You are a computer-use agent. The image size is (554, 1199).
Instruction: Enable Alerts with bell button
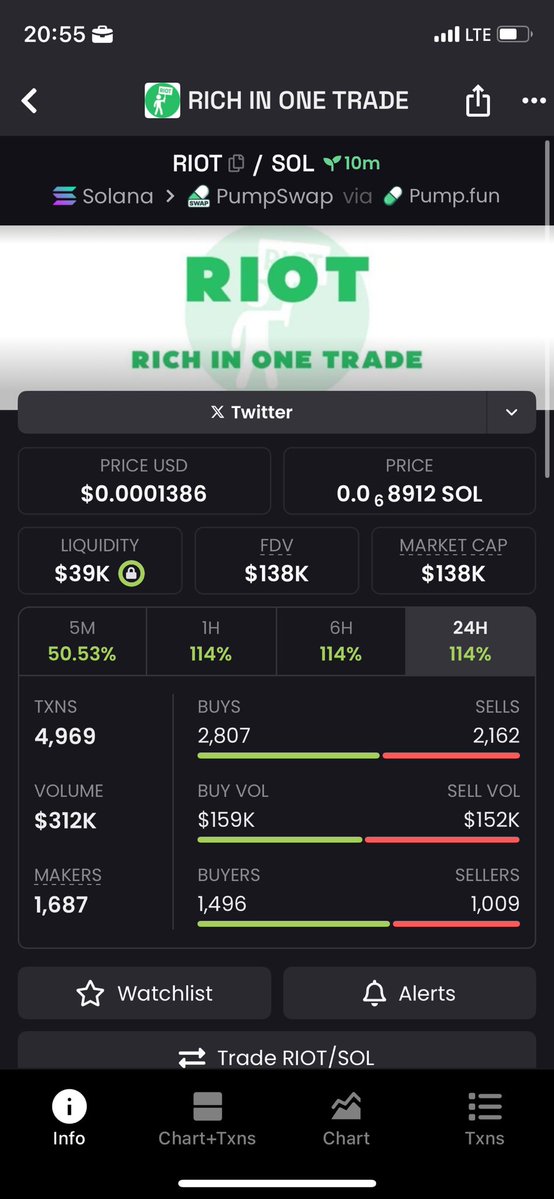409,993
